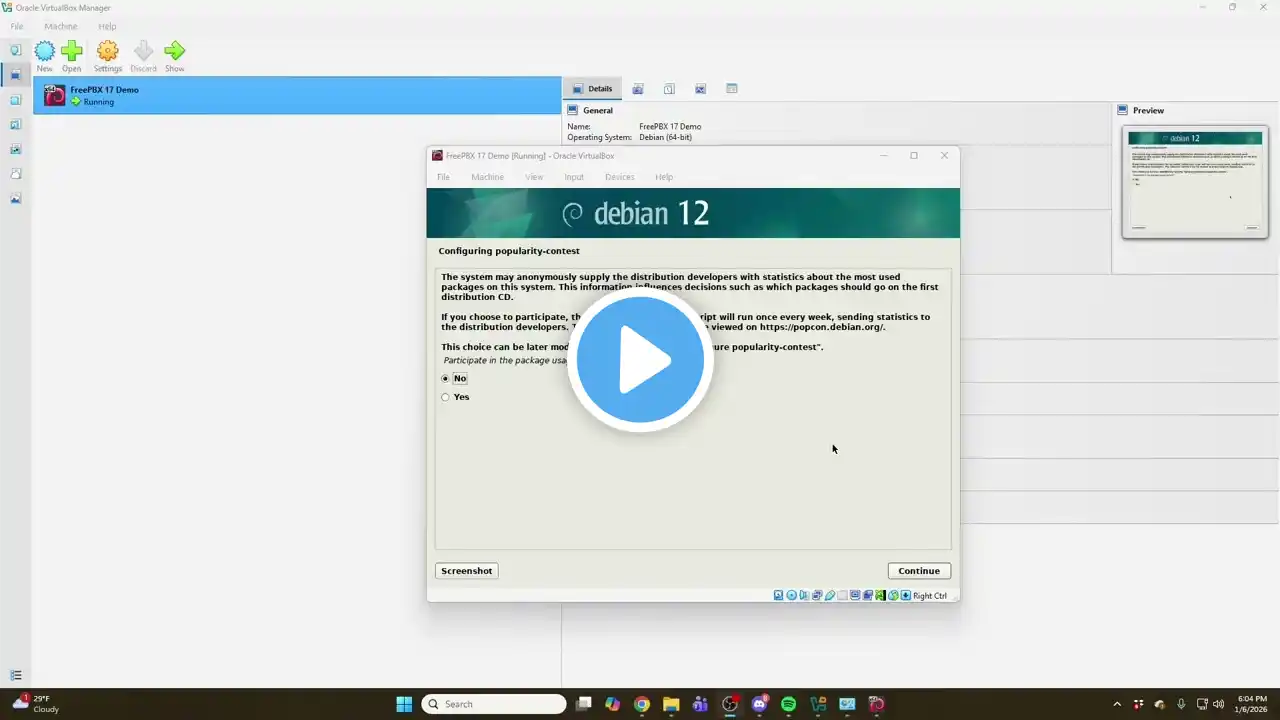1280x720 pixels.
Task: Click the 'Debian (64-bit)' operating system value
Action: (665, 137)
